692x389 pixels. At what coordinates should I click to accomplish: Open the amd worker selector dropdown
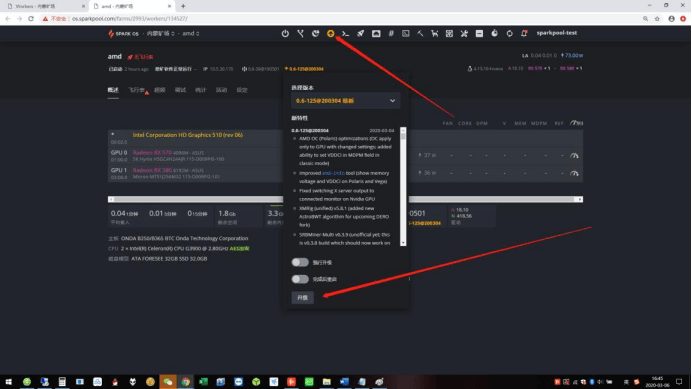tap(191, 34)
